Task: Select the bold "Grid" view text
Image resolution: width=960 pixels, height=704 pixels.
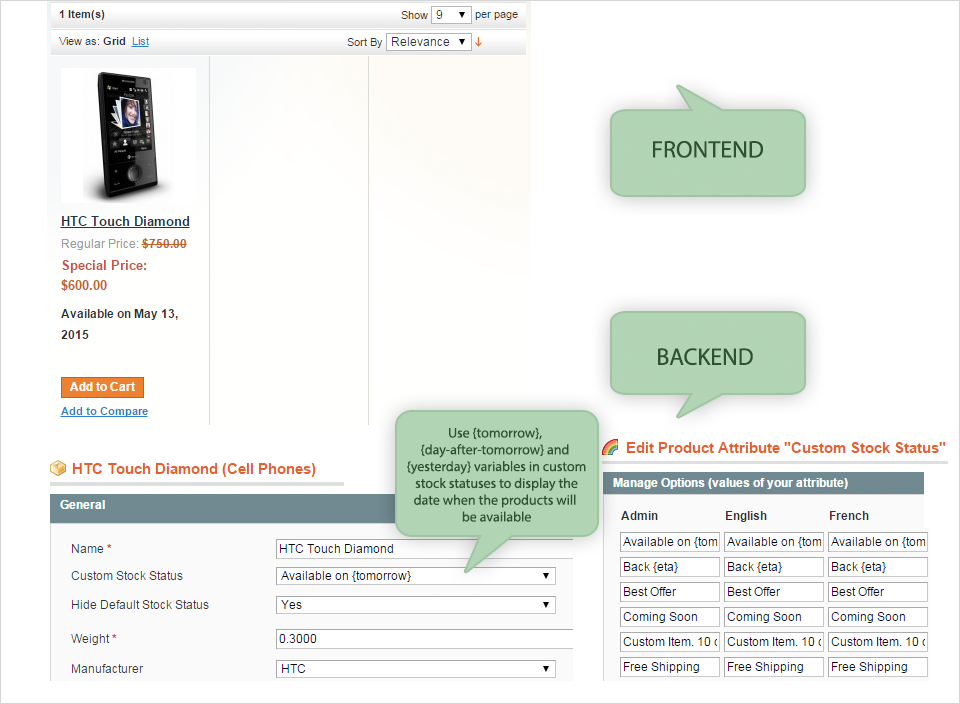Action: click(x=114, y=41)
